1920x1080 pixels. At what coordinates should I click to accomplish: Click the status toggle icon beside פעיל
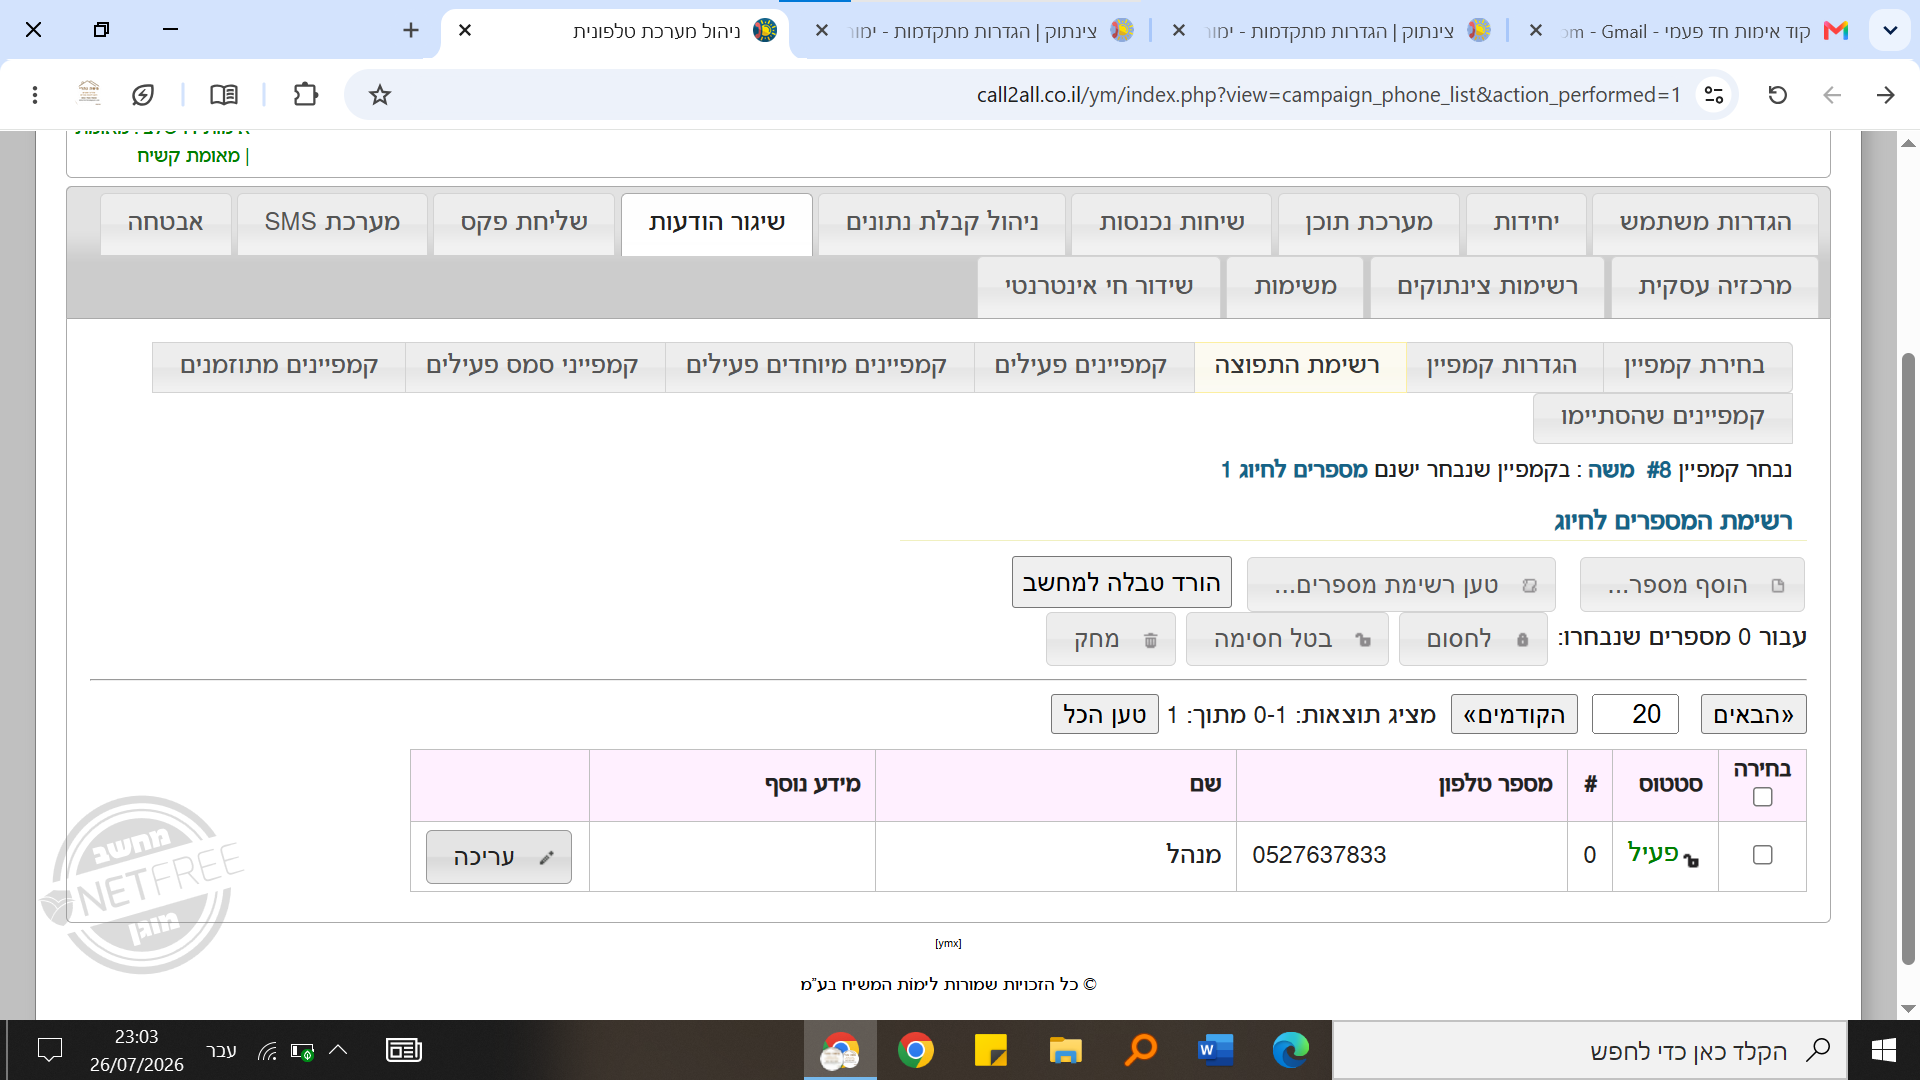click(x=1691, y=860)
